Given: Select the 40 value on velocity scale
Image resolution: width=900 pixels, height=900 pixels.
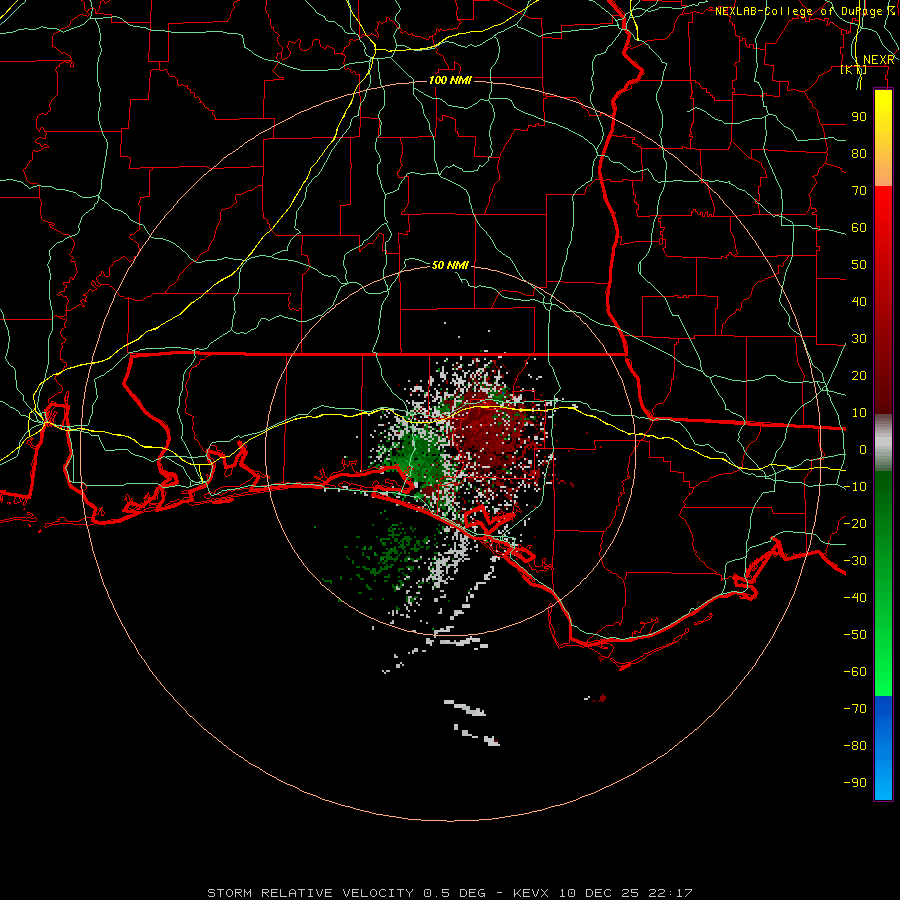Looking at the screenshot, I should pyautogui.click(x=859, y=301).
